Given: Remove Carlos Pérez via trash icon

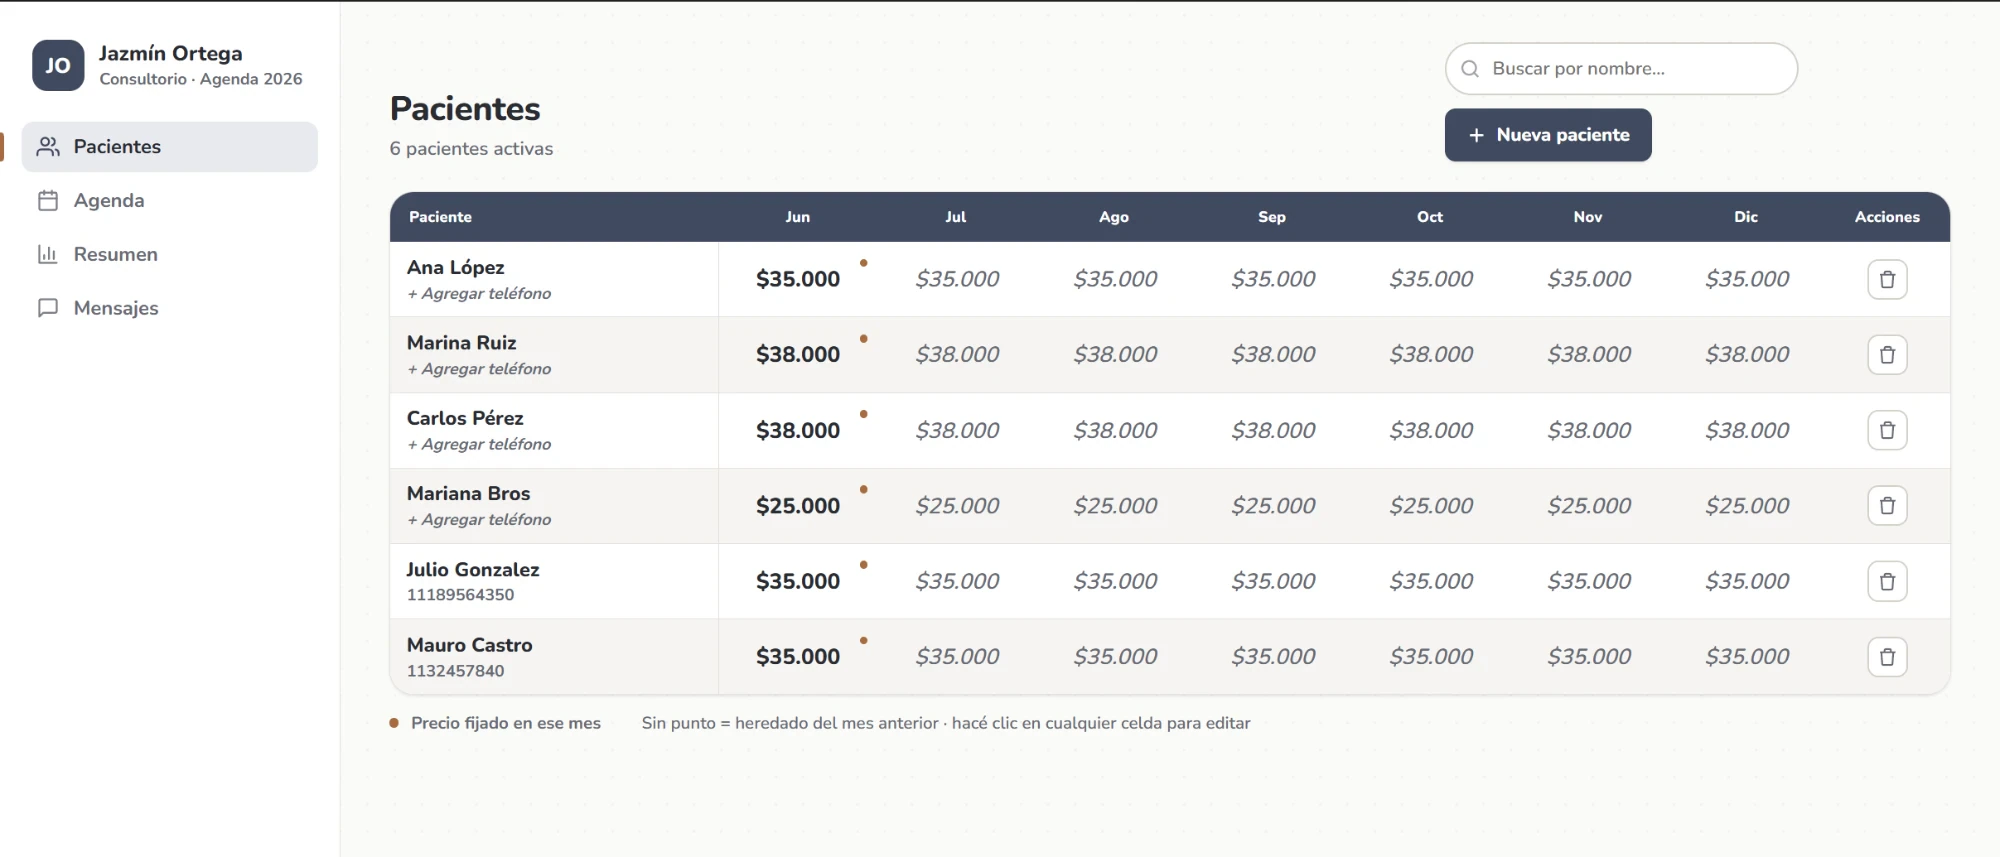Looking at the screenshot, I should 1887,430.
